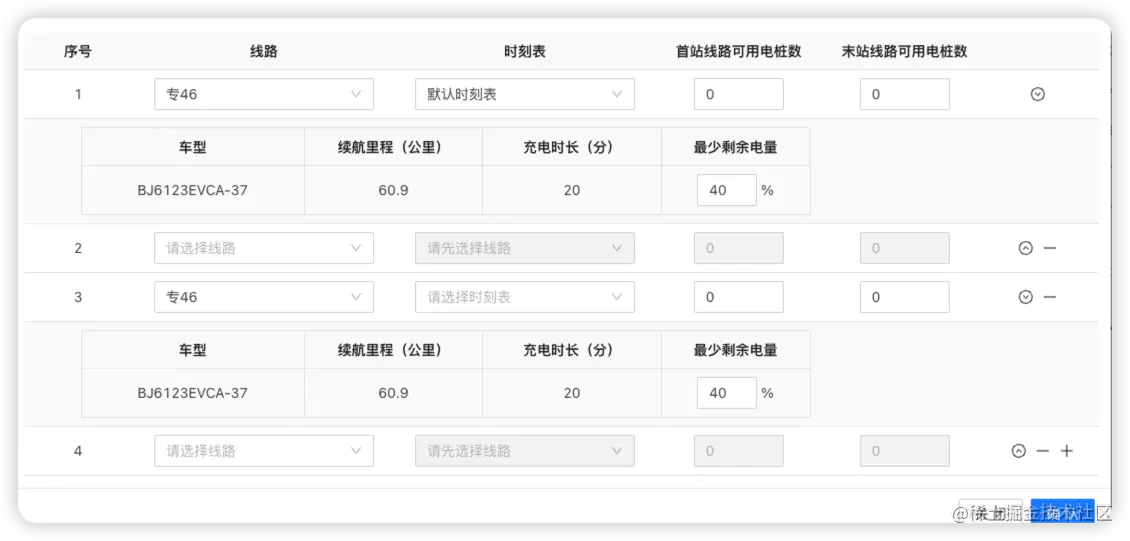Click the 车型 header in row 1's sub-table
1130x541 pixels.
point(192,147)
